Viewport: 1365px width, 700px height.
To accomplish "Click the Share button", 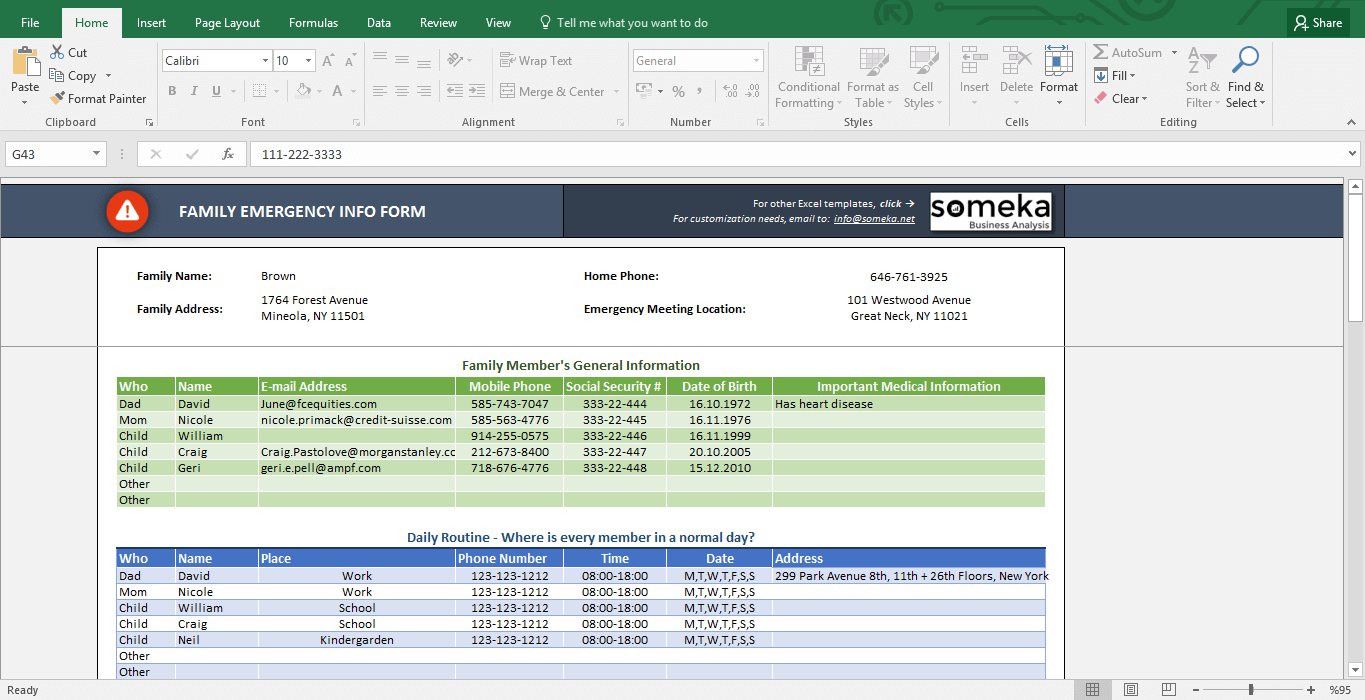I will pyautogui.click(x=1317, y=23).
